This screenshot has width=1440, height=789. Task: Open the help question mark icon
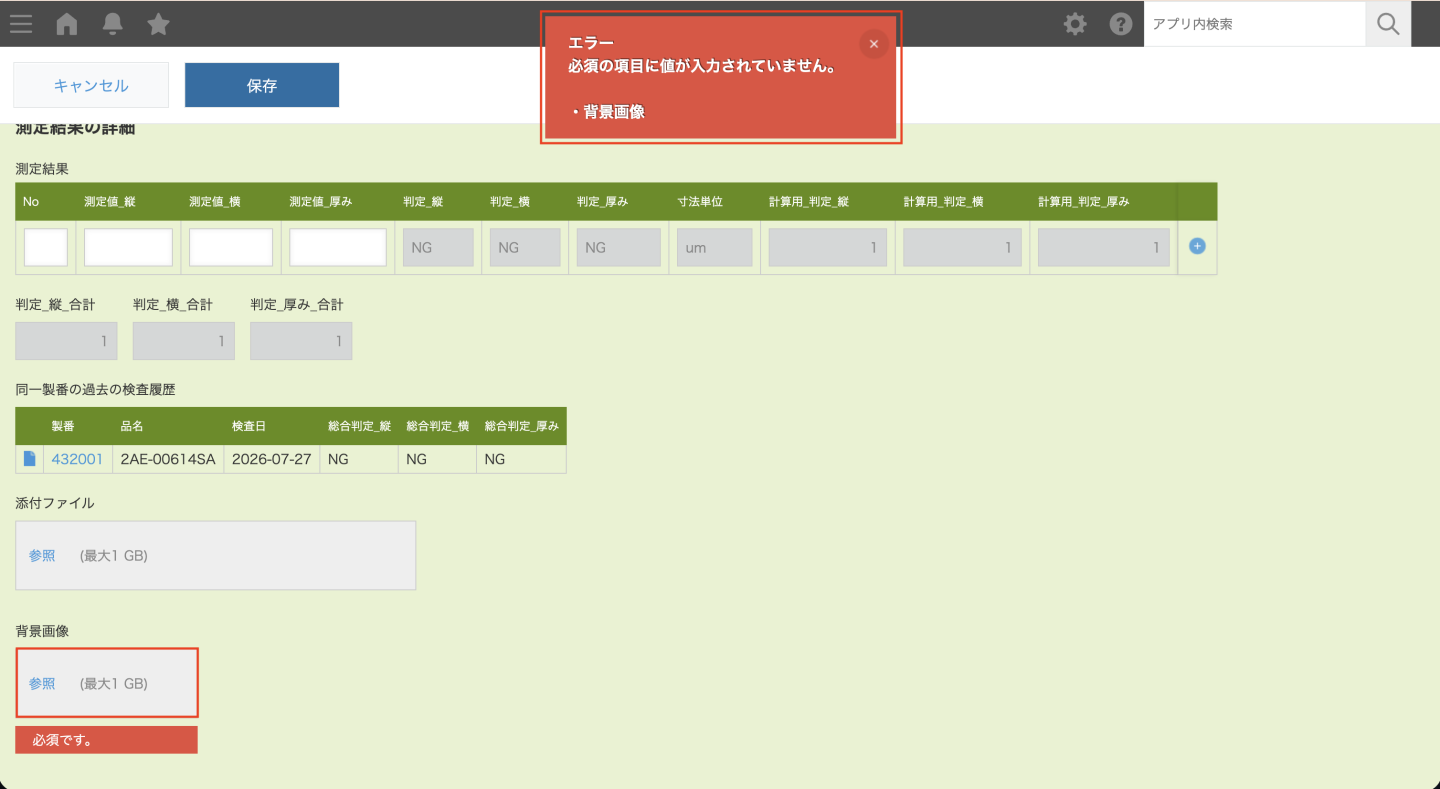[x=1121, y=24]
